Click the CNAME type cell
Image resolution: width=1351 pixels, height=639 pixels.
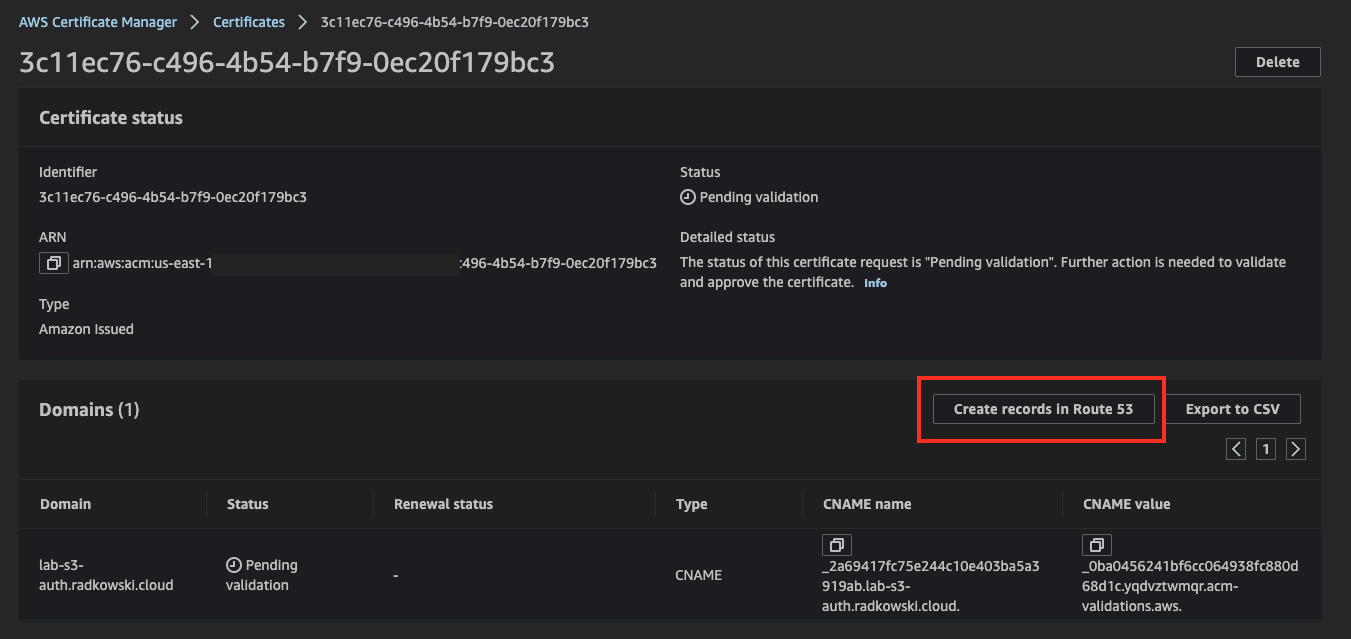(x=699, y=575)
